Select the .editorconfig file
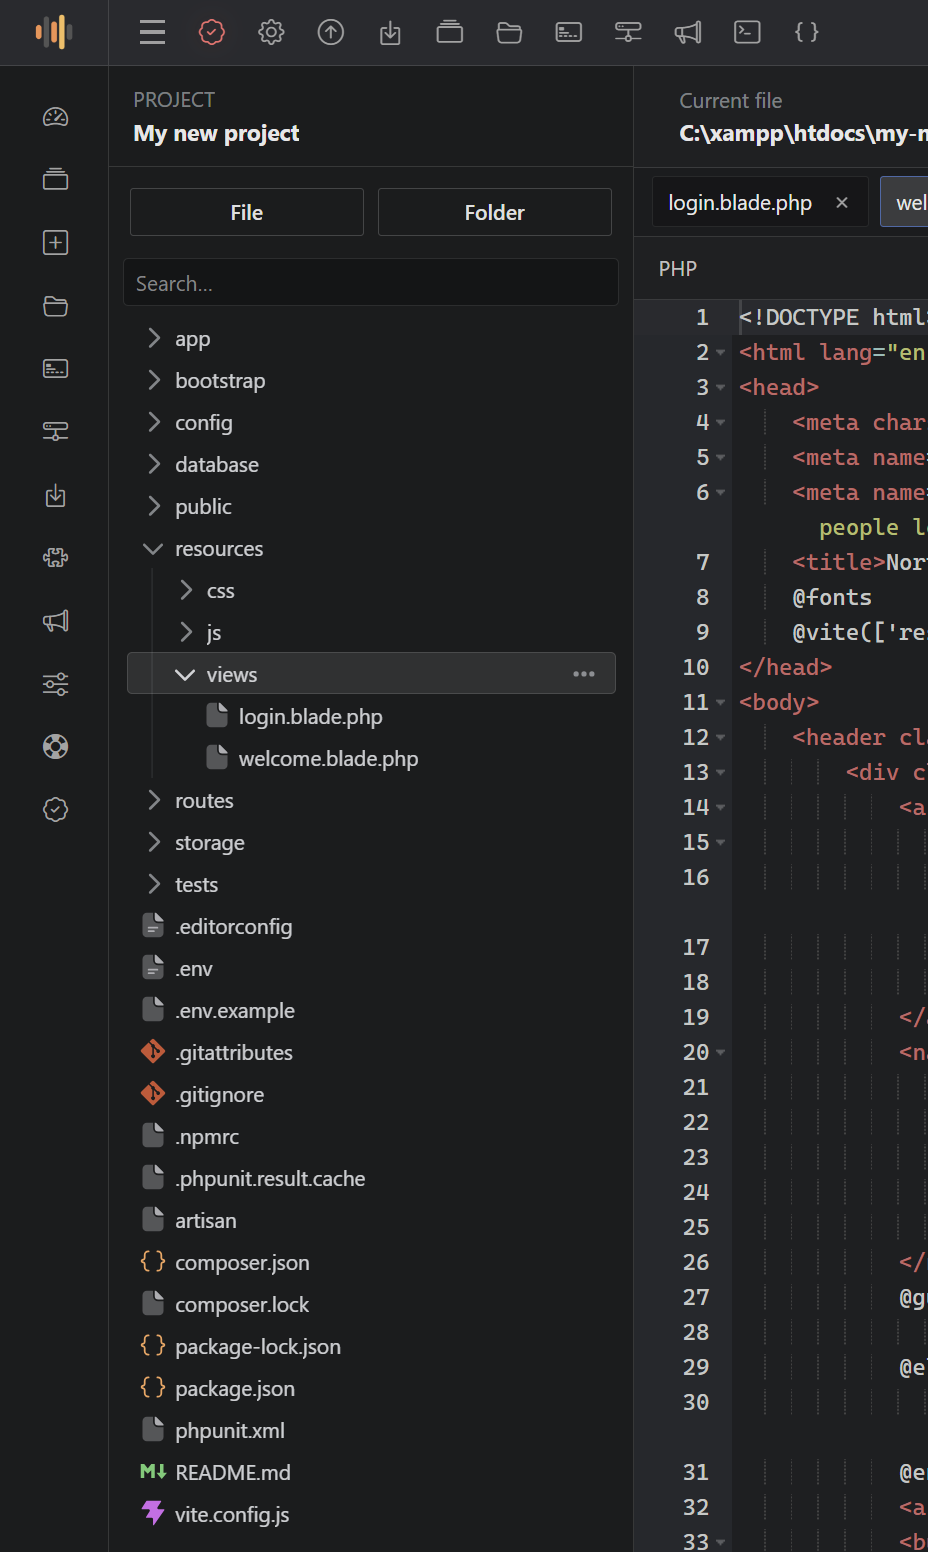The image size is (928, 1552). tap(233, 927)
